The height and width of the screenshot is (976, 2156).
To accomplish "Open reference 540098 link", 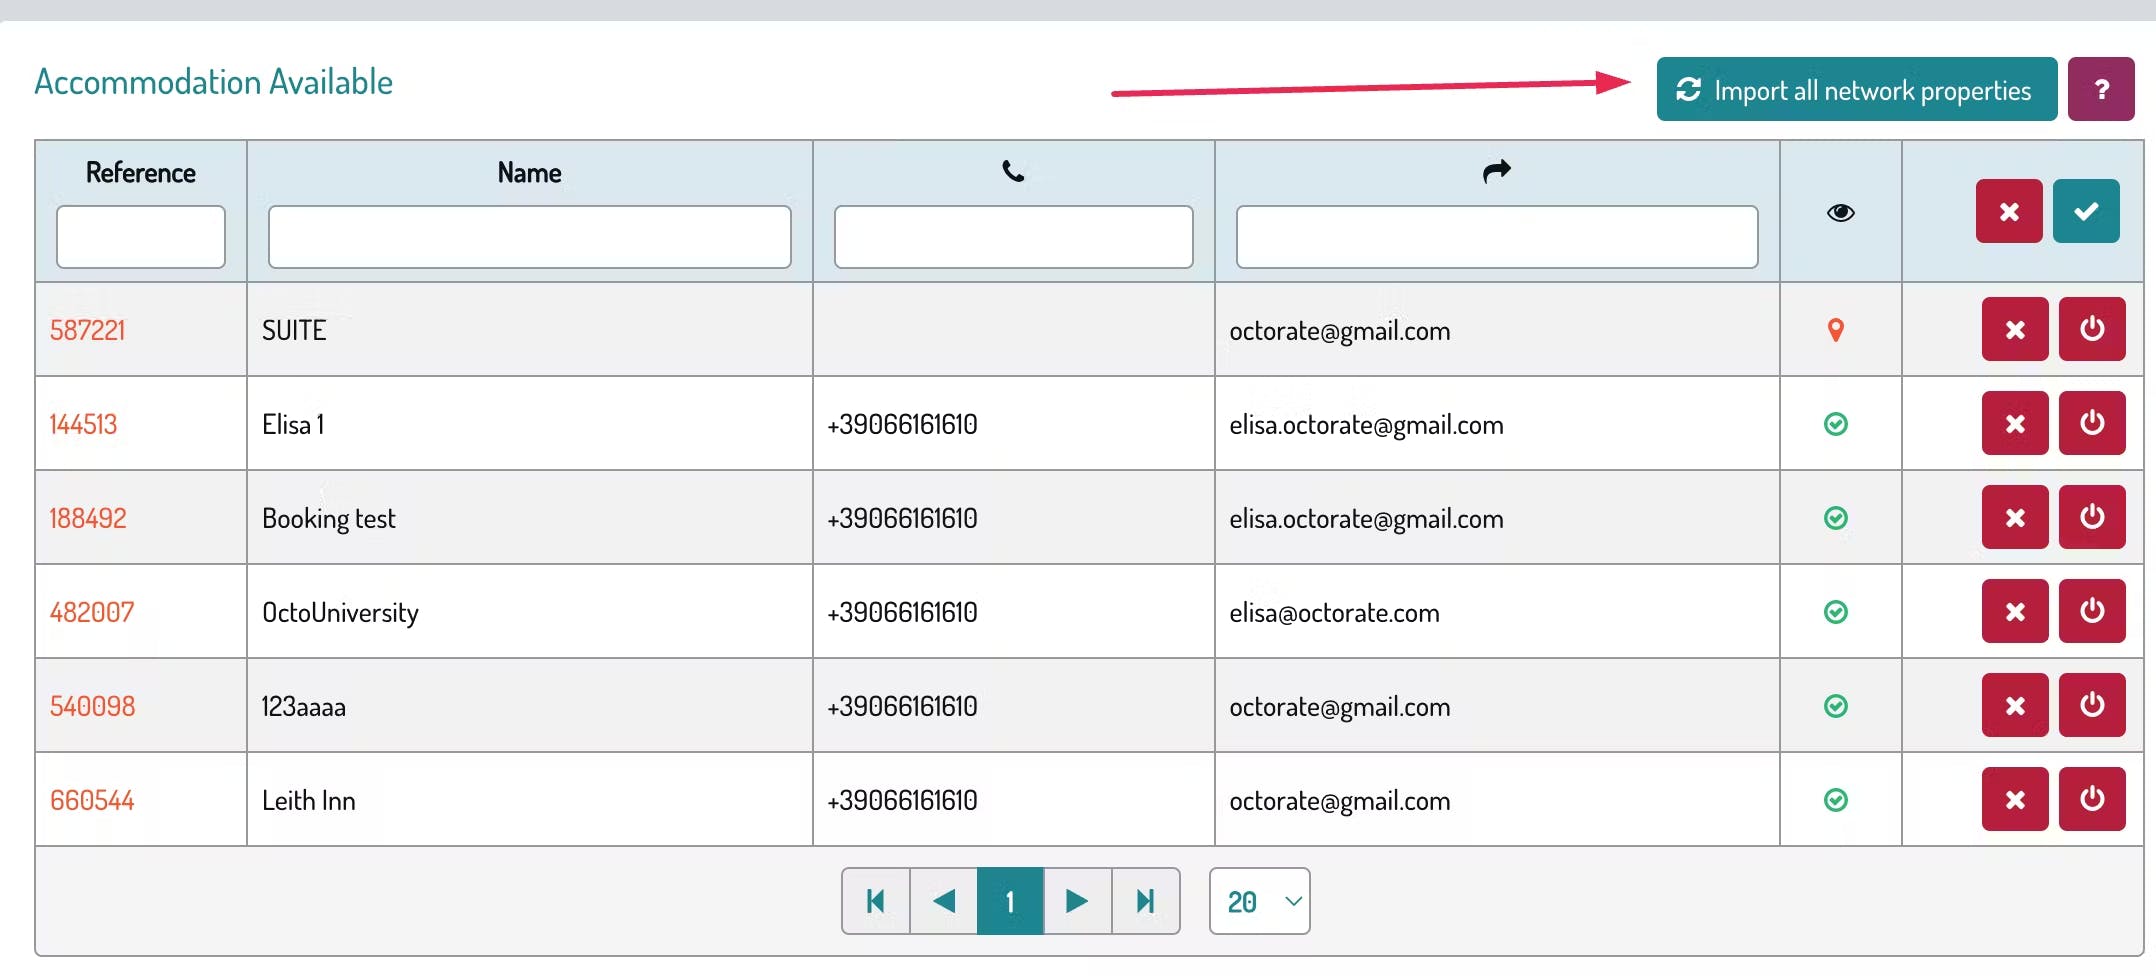I will pyautogui.click(x=92, y=706).
